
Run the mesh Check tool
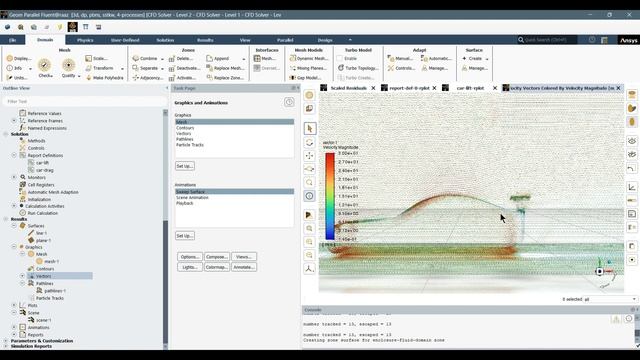click(44, 67)
